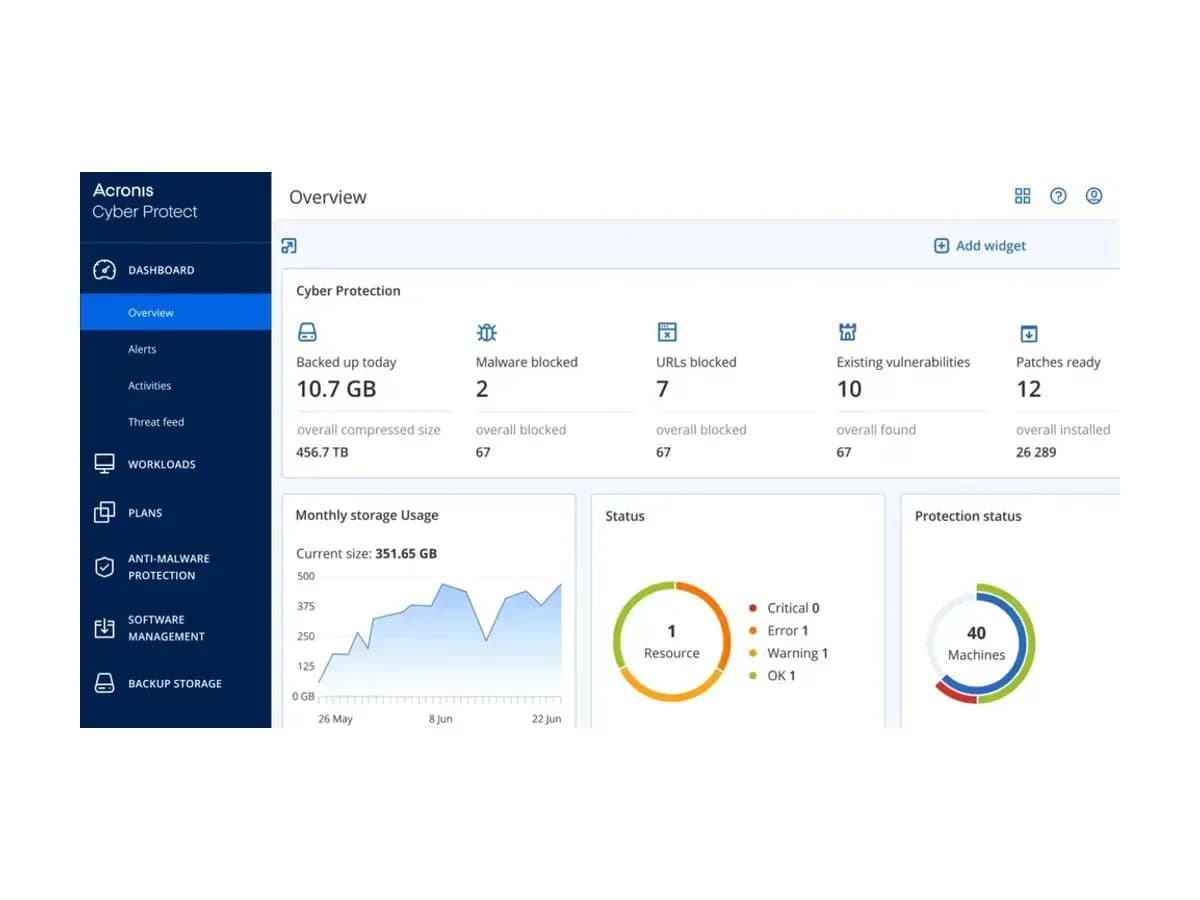Click the Malware blocked value 2
The height and width of the screenshot is (900, 1200).
(x=482, y=389)
